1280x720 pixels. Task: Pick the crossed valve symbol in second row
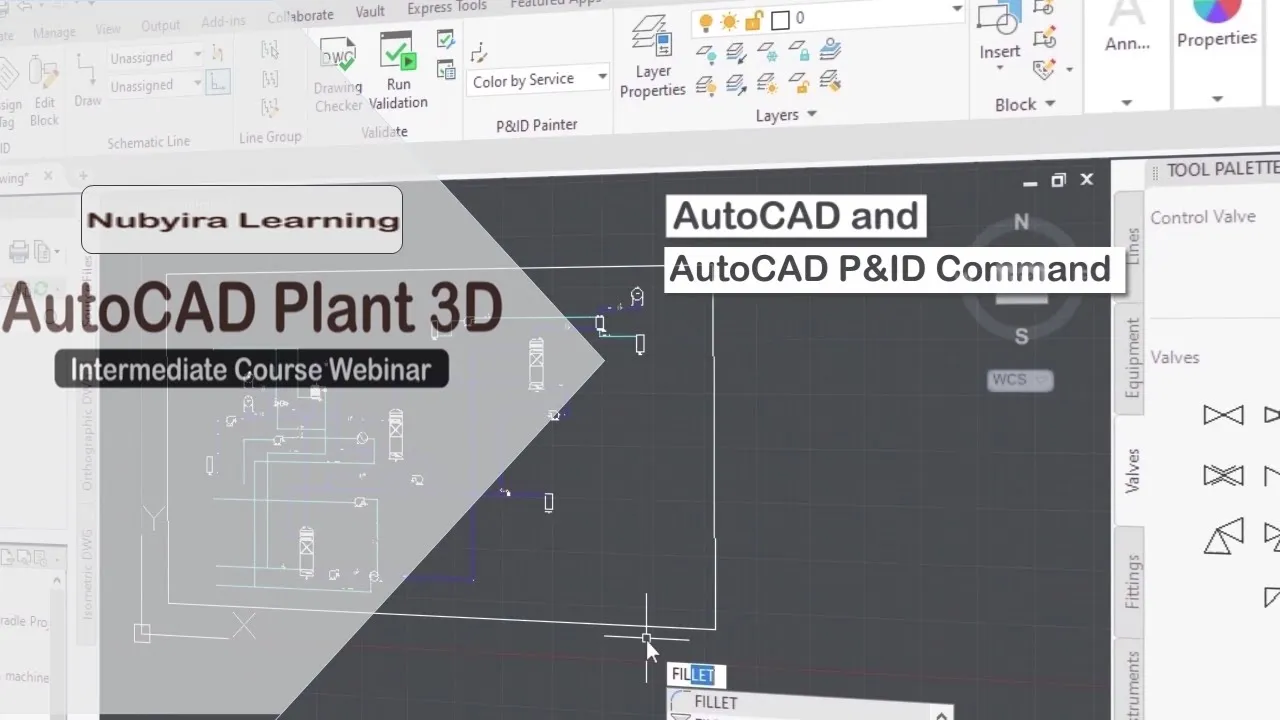1223,475
